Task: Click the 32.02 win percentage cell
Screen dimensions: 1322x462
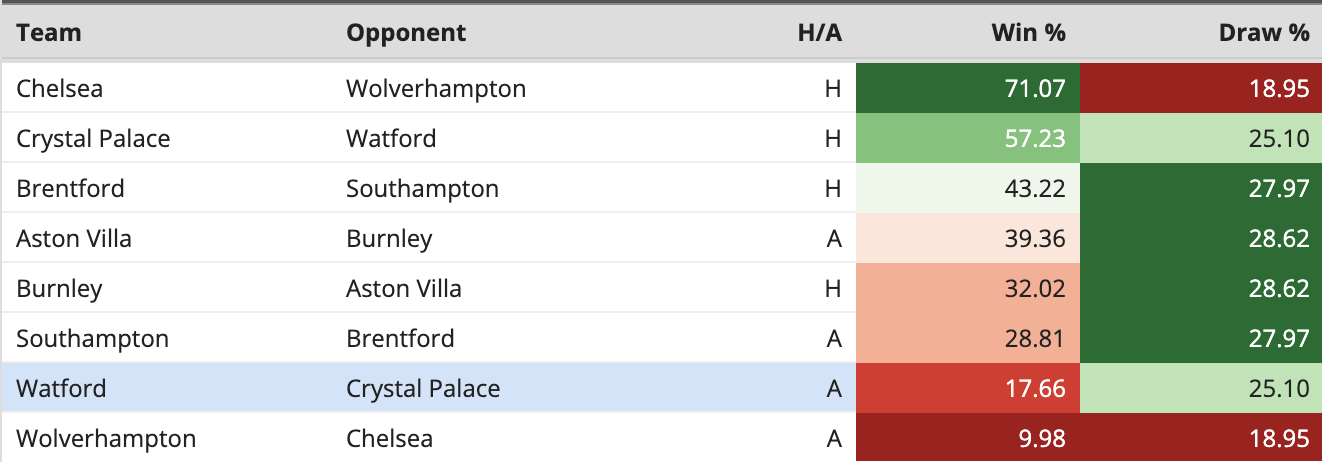Action: point(968,288)
